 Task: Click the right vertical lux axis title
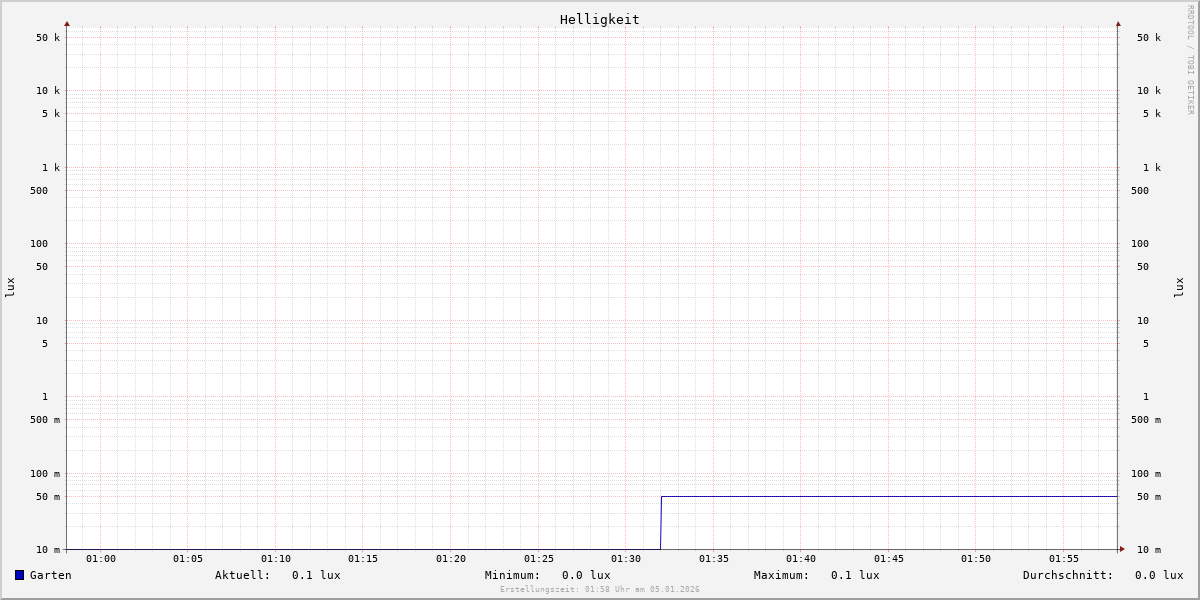pos(1179,288)
